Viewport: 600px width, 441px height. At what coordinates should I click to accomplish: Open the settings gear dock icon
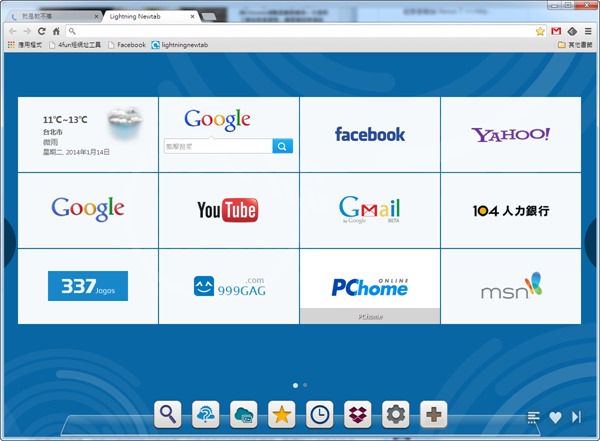coord(396,414)
